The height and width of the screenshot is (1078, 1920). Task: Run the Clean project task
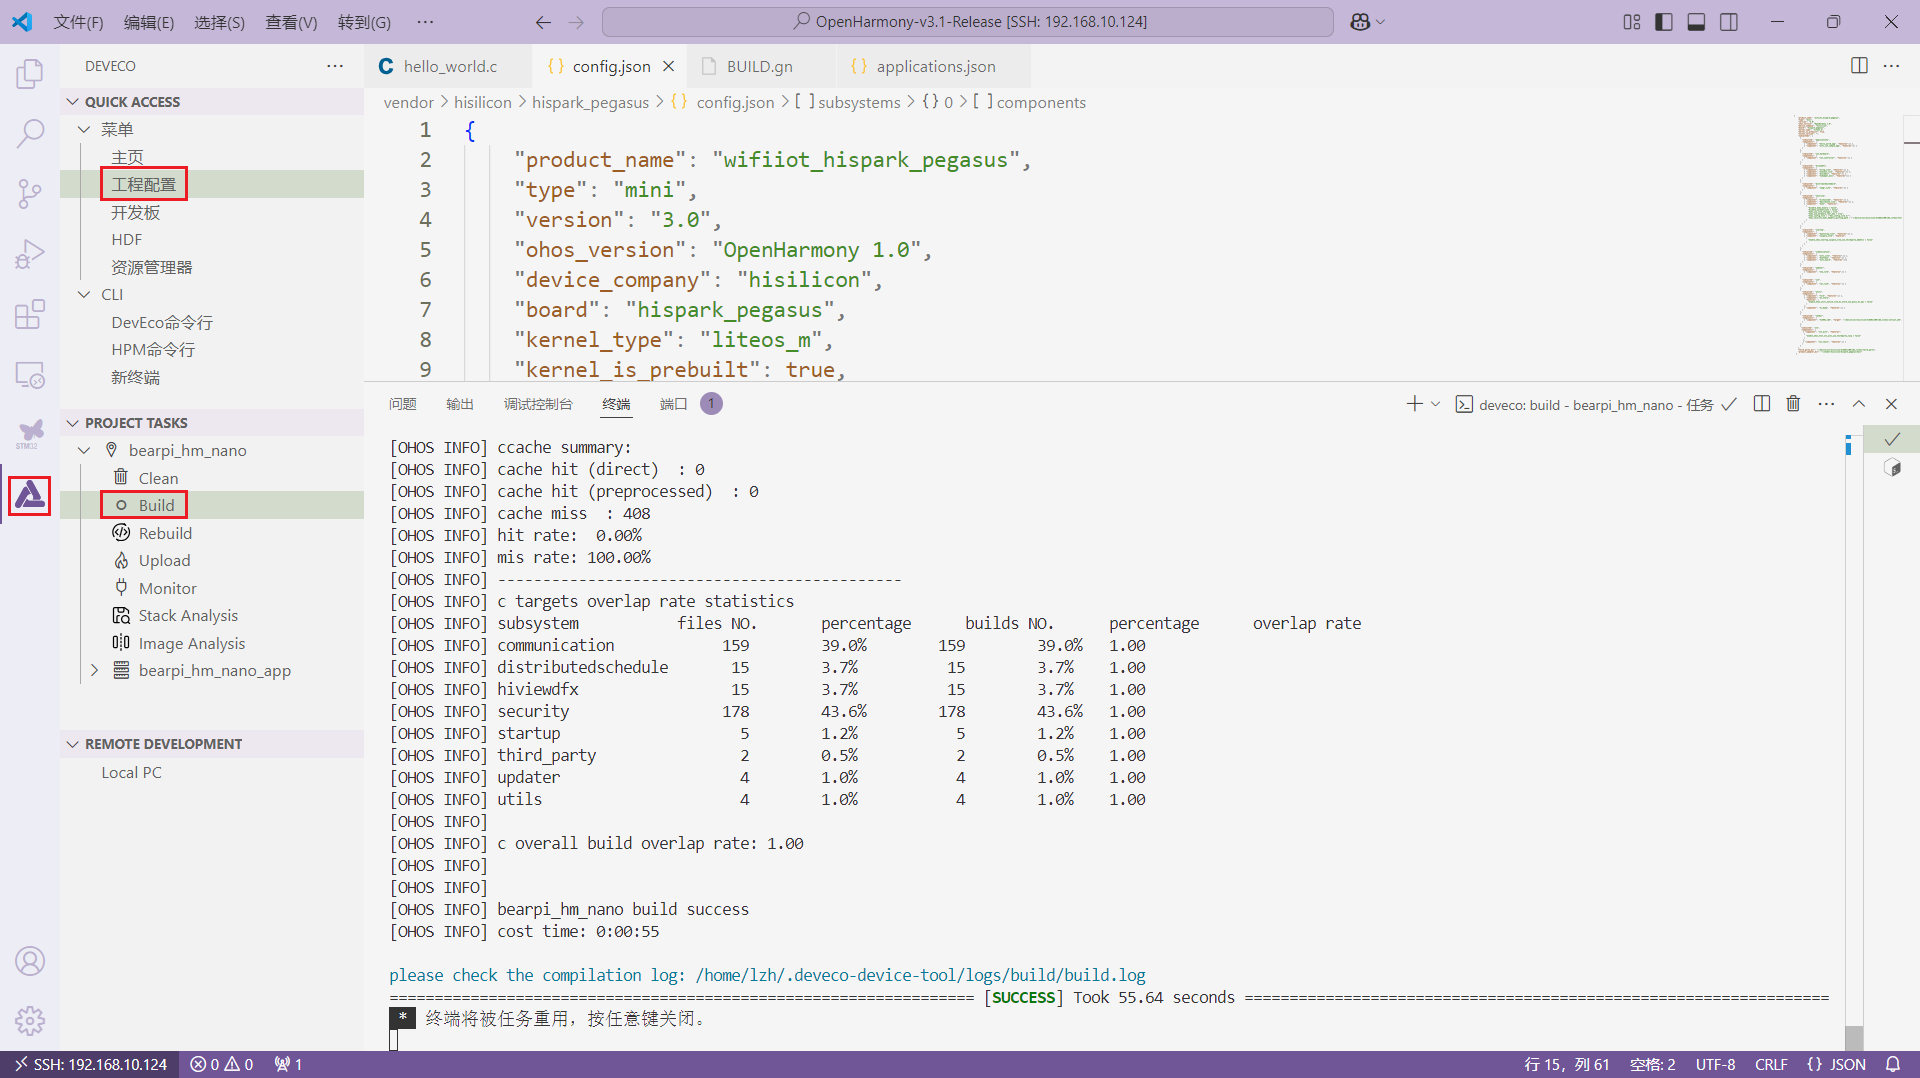coord(158,478)
